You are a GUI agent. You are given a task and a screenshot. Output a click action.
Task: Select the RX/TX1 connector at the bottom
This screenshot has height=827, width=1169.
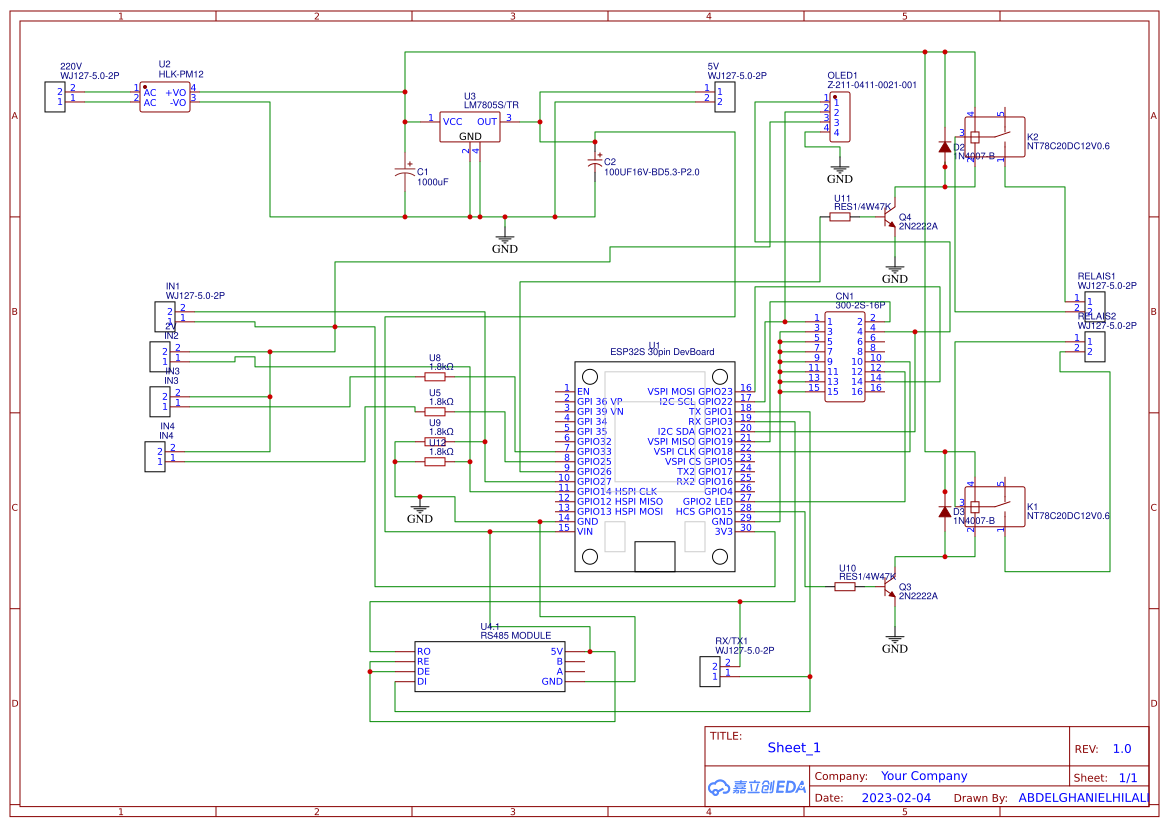click(x=708, y=670)
